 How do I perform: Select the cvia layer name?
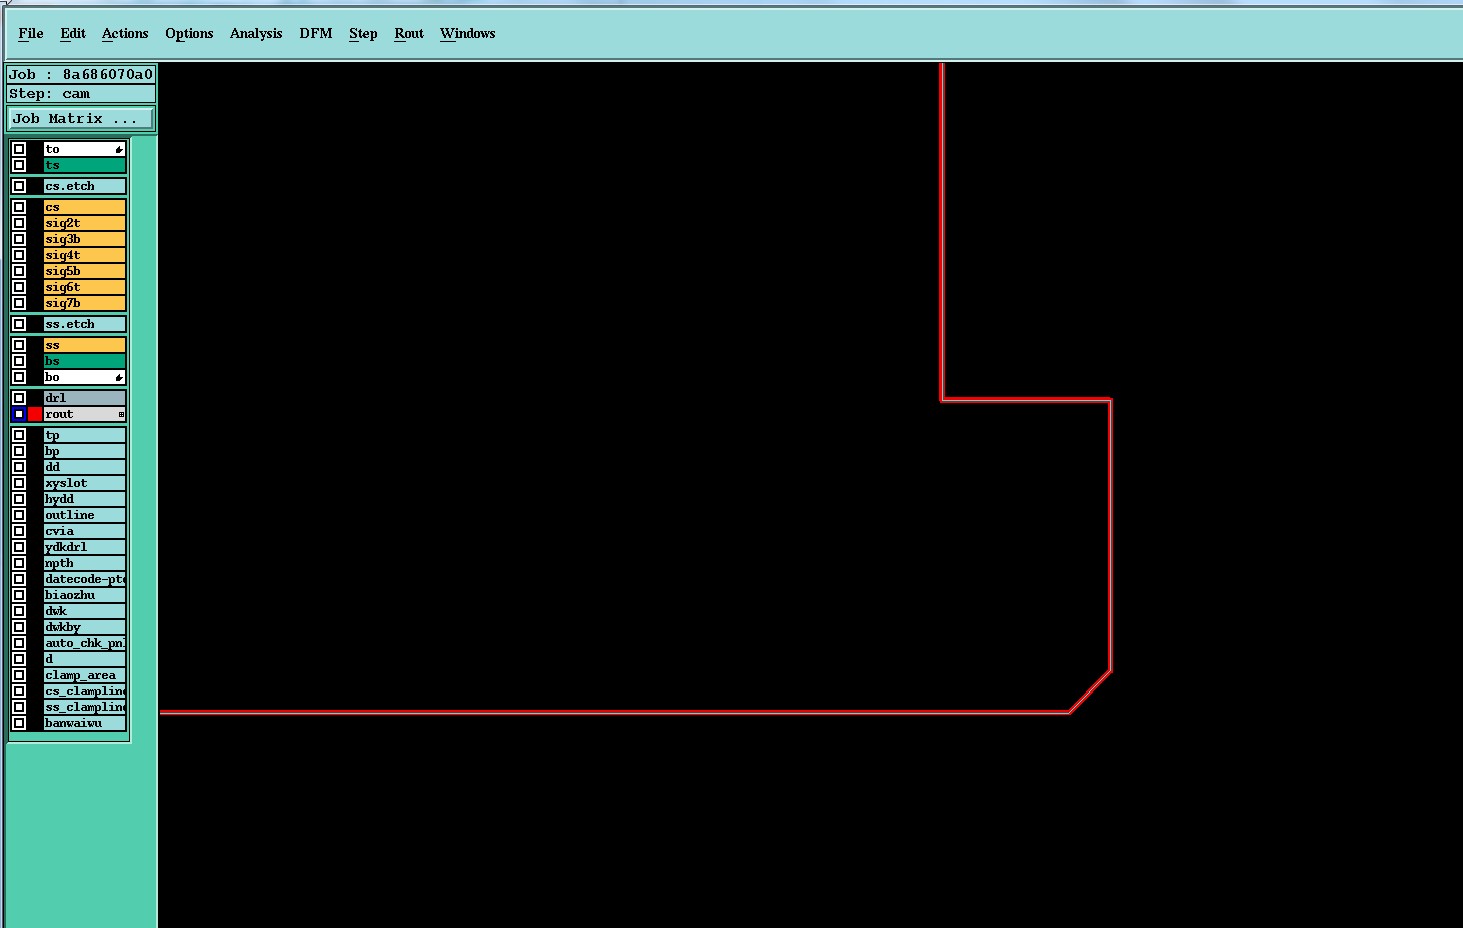tap(85, 531)
